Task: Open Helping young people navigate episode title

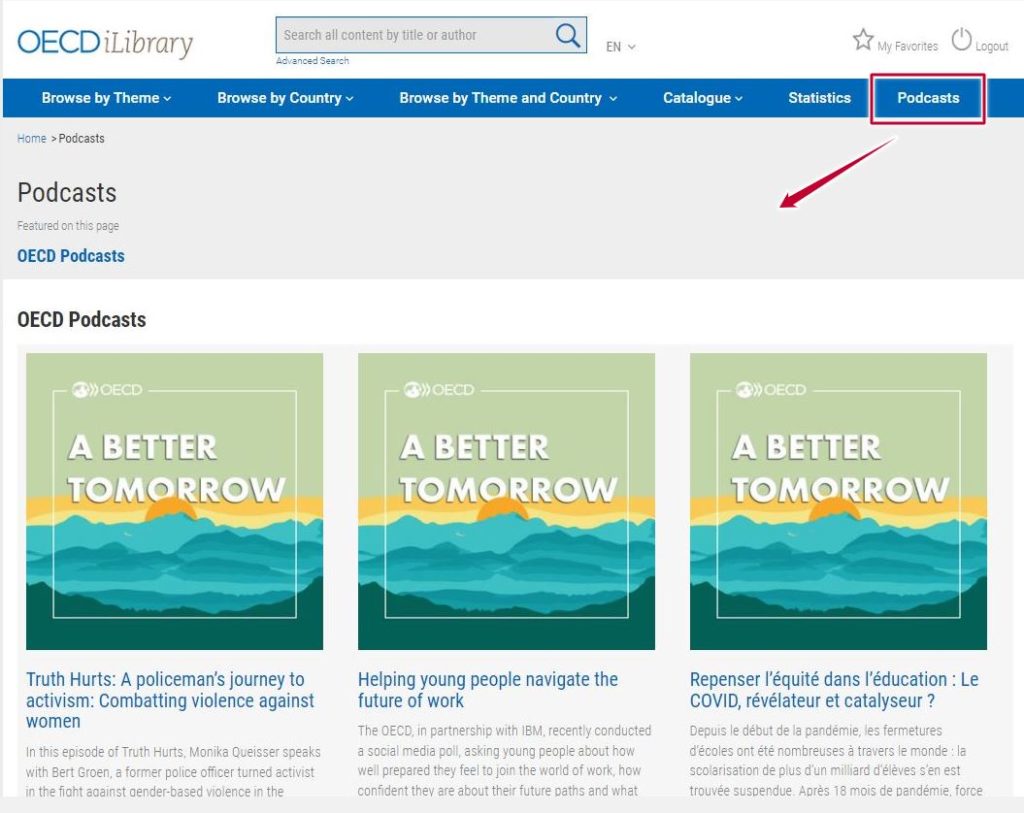Action: coord(487,690)
